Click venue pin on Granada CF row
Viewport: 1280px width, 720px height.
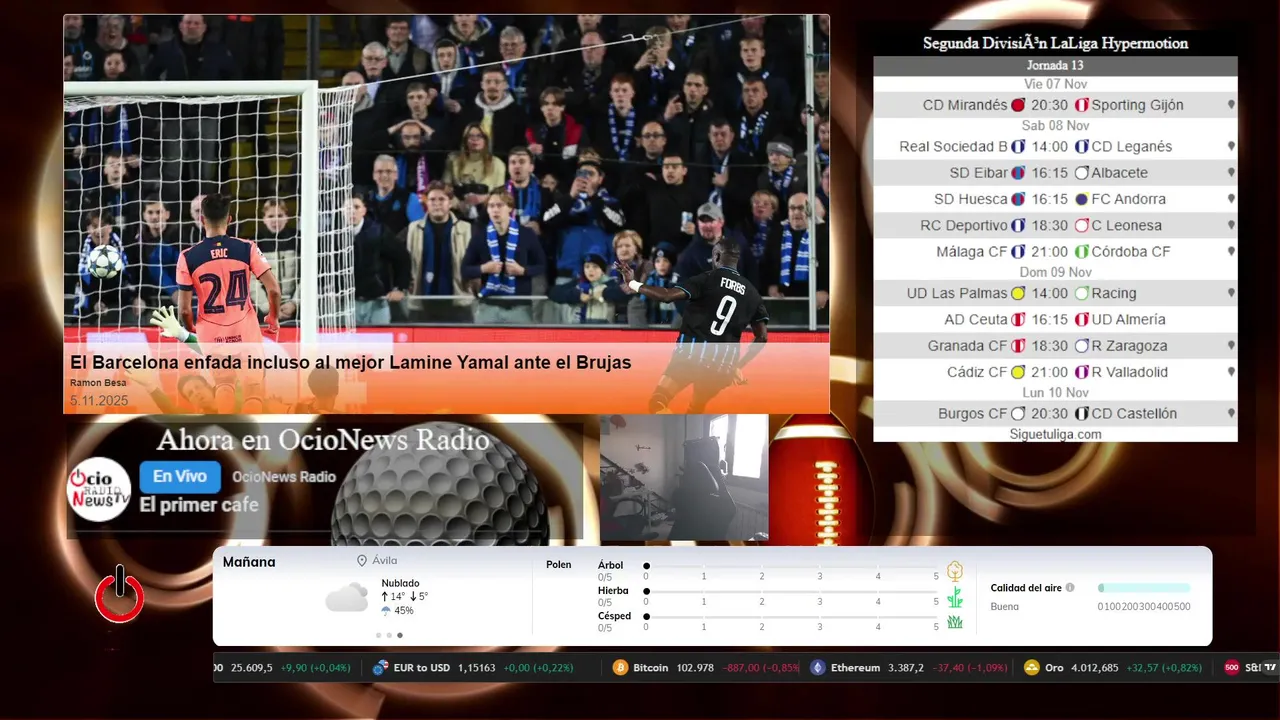[1231, 346]
